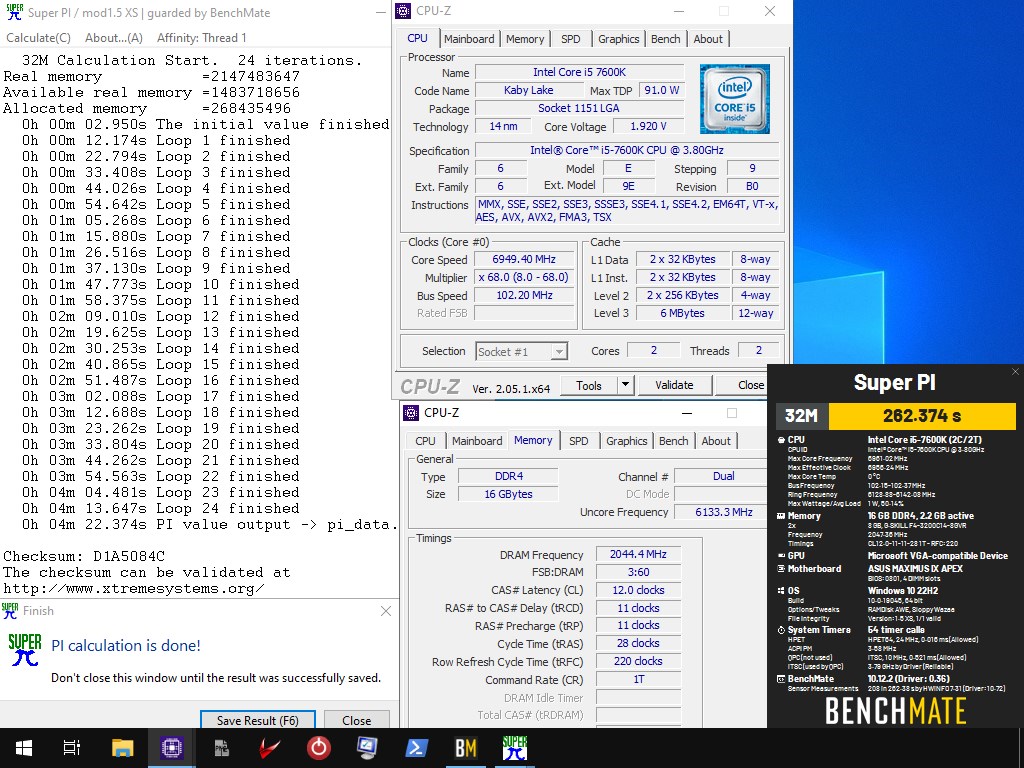Select Memory tab in lower CPU-Z window
The width and height of the screenshot is (1024, 768).
(533, 440)
